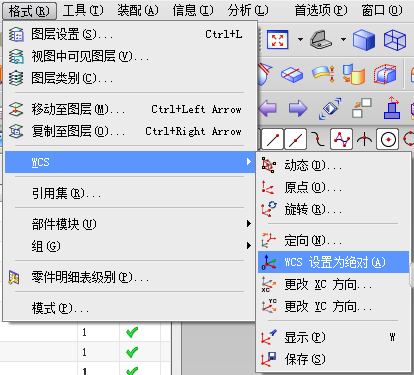
Task: Click the move-to-layer icon beside 移动至图层
Action: [16, 109]
